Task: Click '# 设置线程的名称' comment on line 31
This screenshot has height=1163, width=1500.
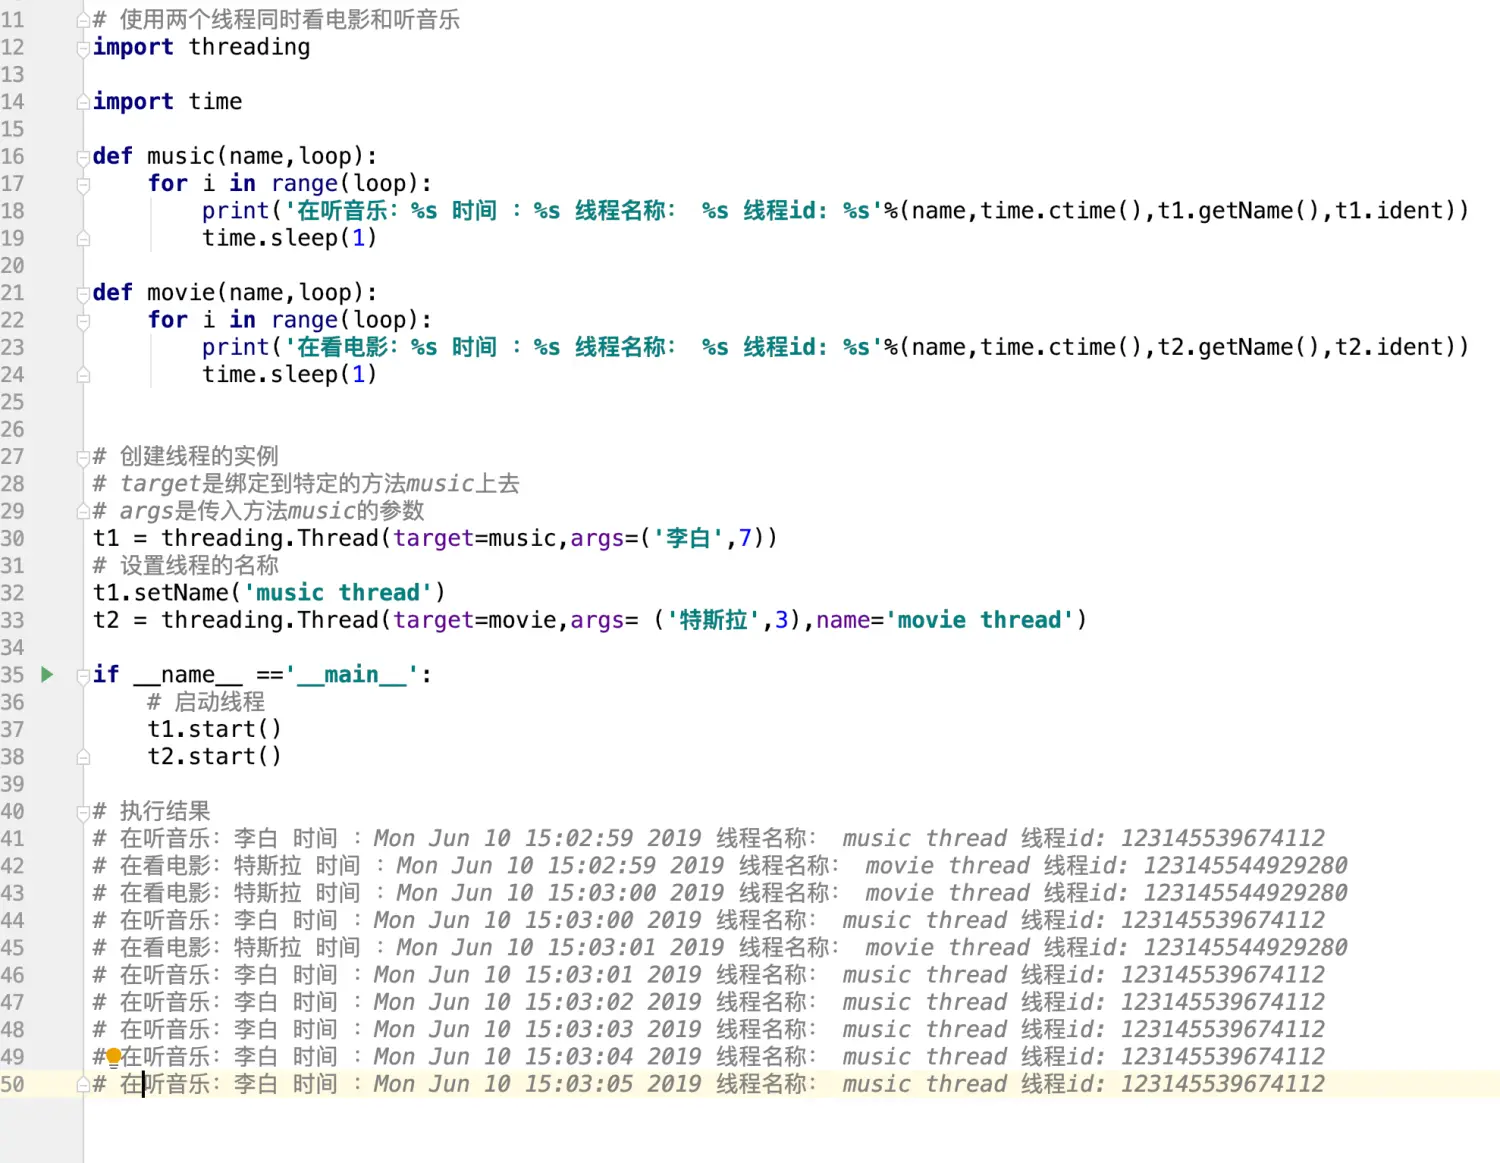Action: (x=186, y=566)
